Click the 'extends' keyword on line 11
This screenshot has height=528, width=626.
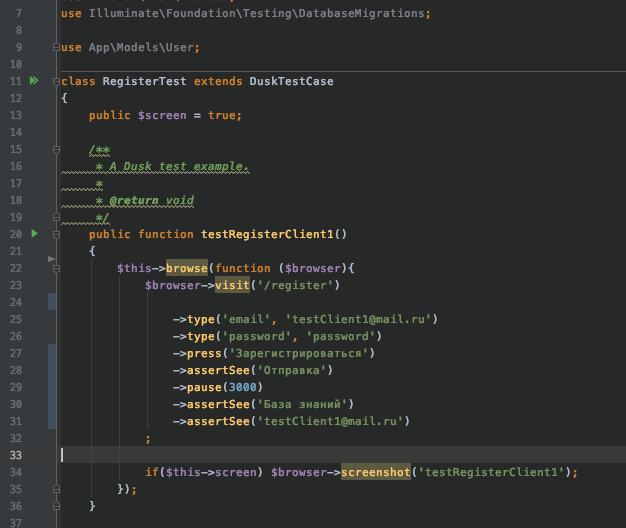coord(218,81)
